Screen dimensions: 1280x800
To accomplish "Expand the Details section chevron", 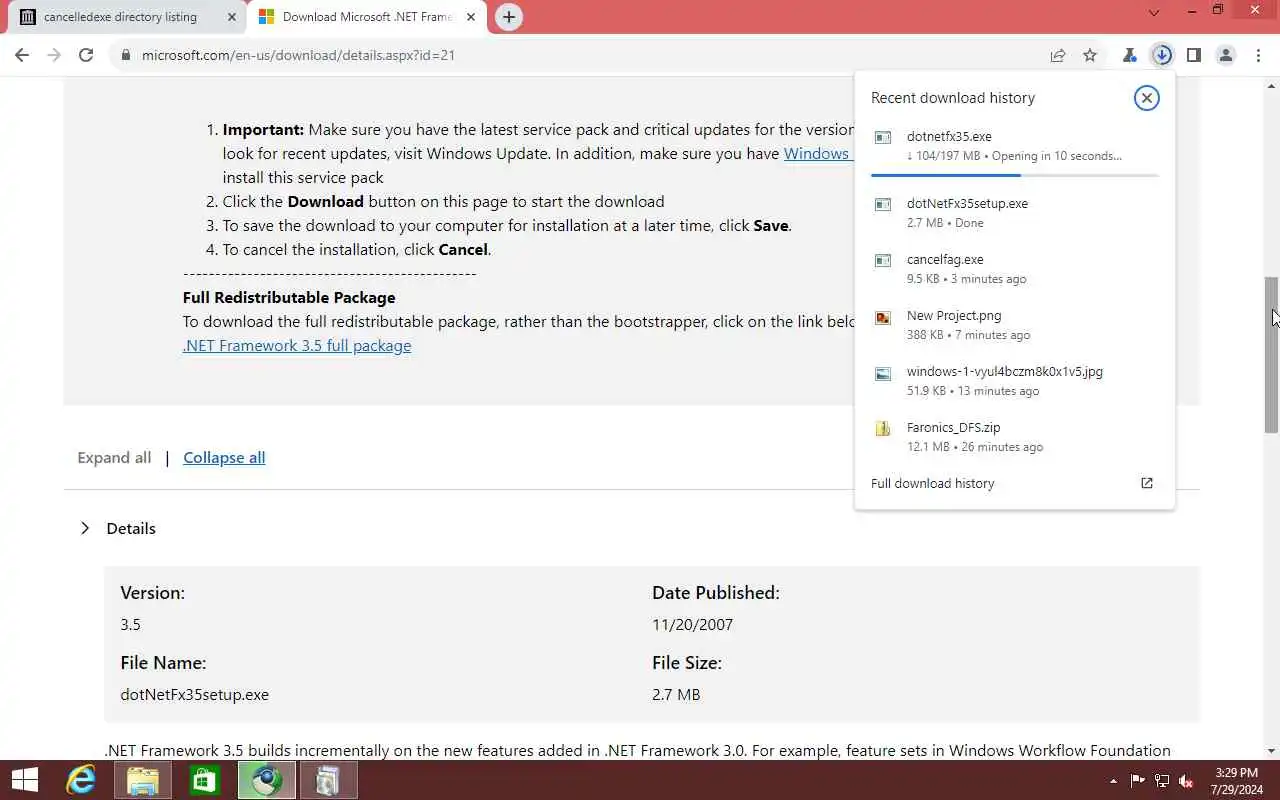I will [84, 528].
